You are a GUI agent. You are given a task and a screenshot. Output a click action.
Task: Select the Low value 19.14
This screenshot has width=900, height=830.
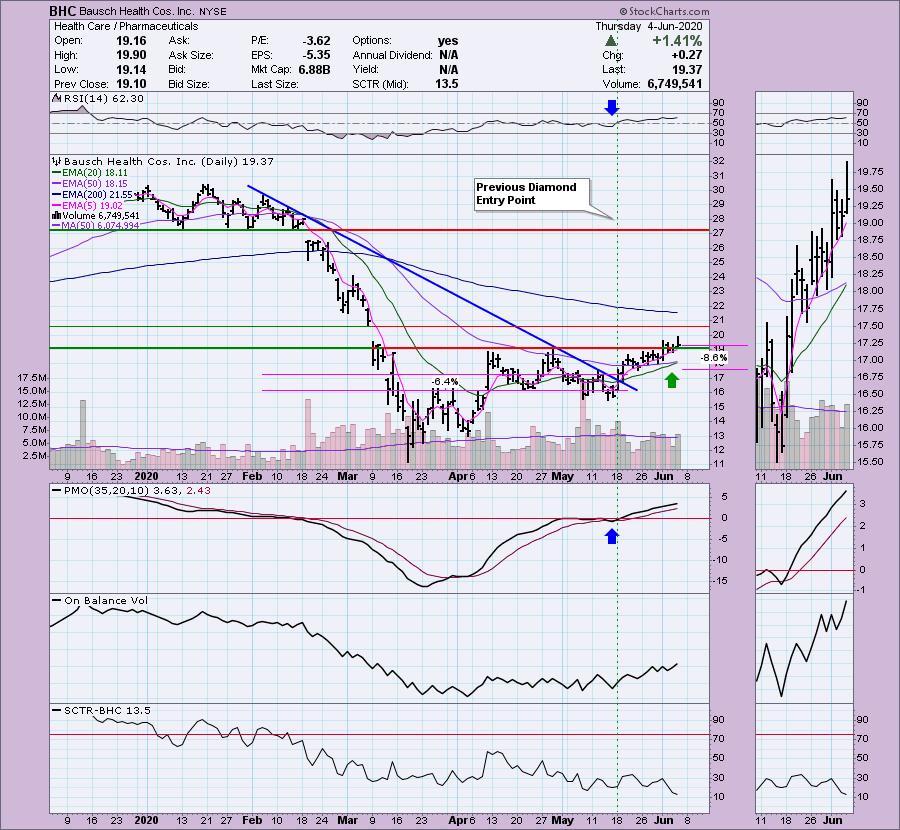(x=131, y=69)
